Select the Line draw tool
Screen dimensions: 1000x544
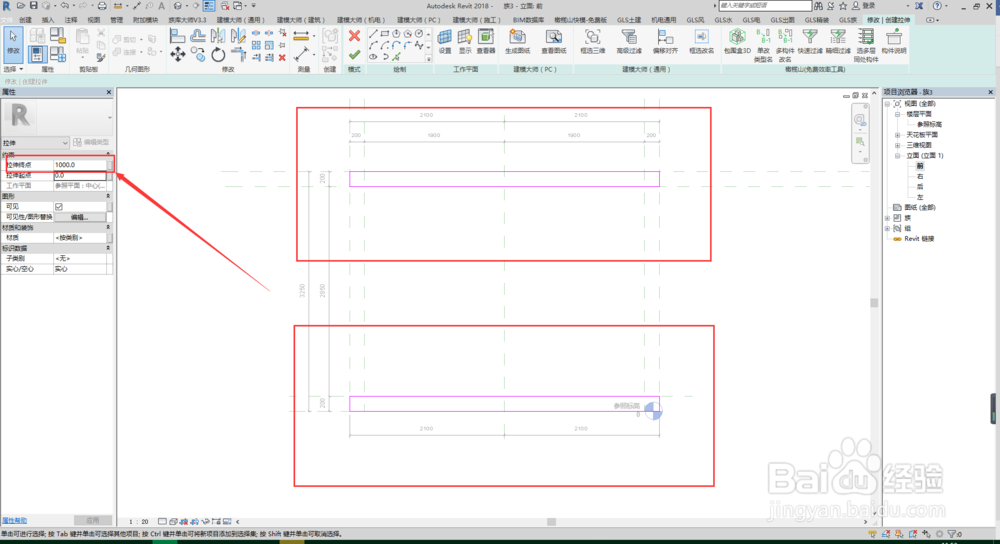coord(373,33)
